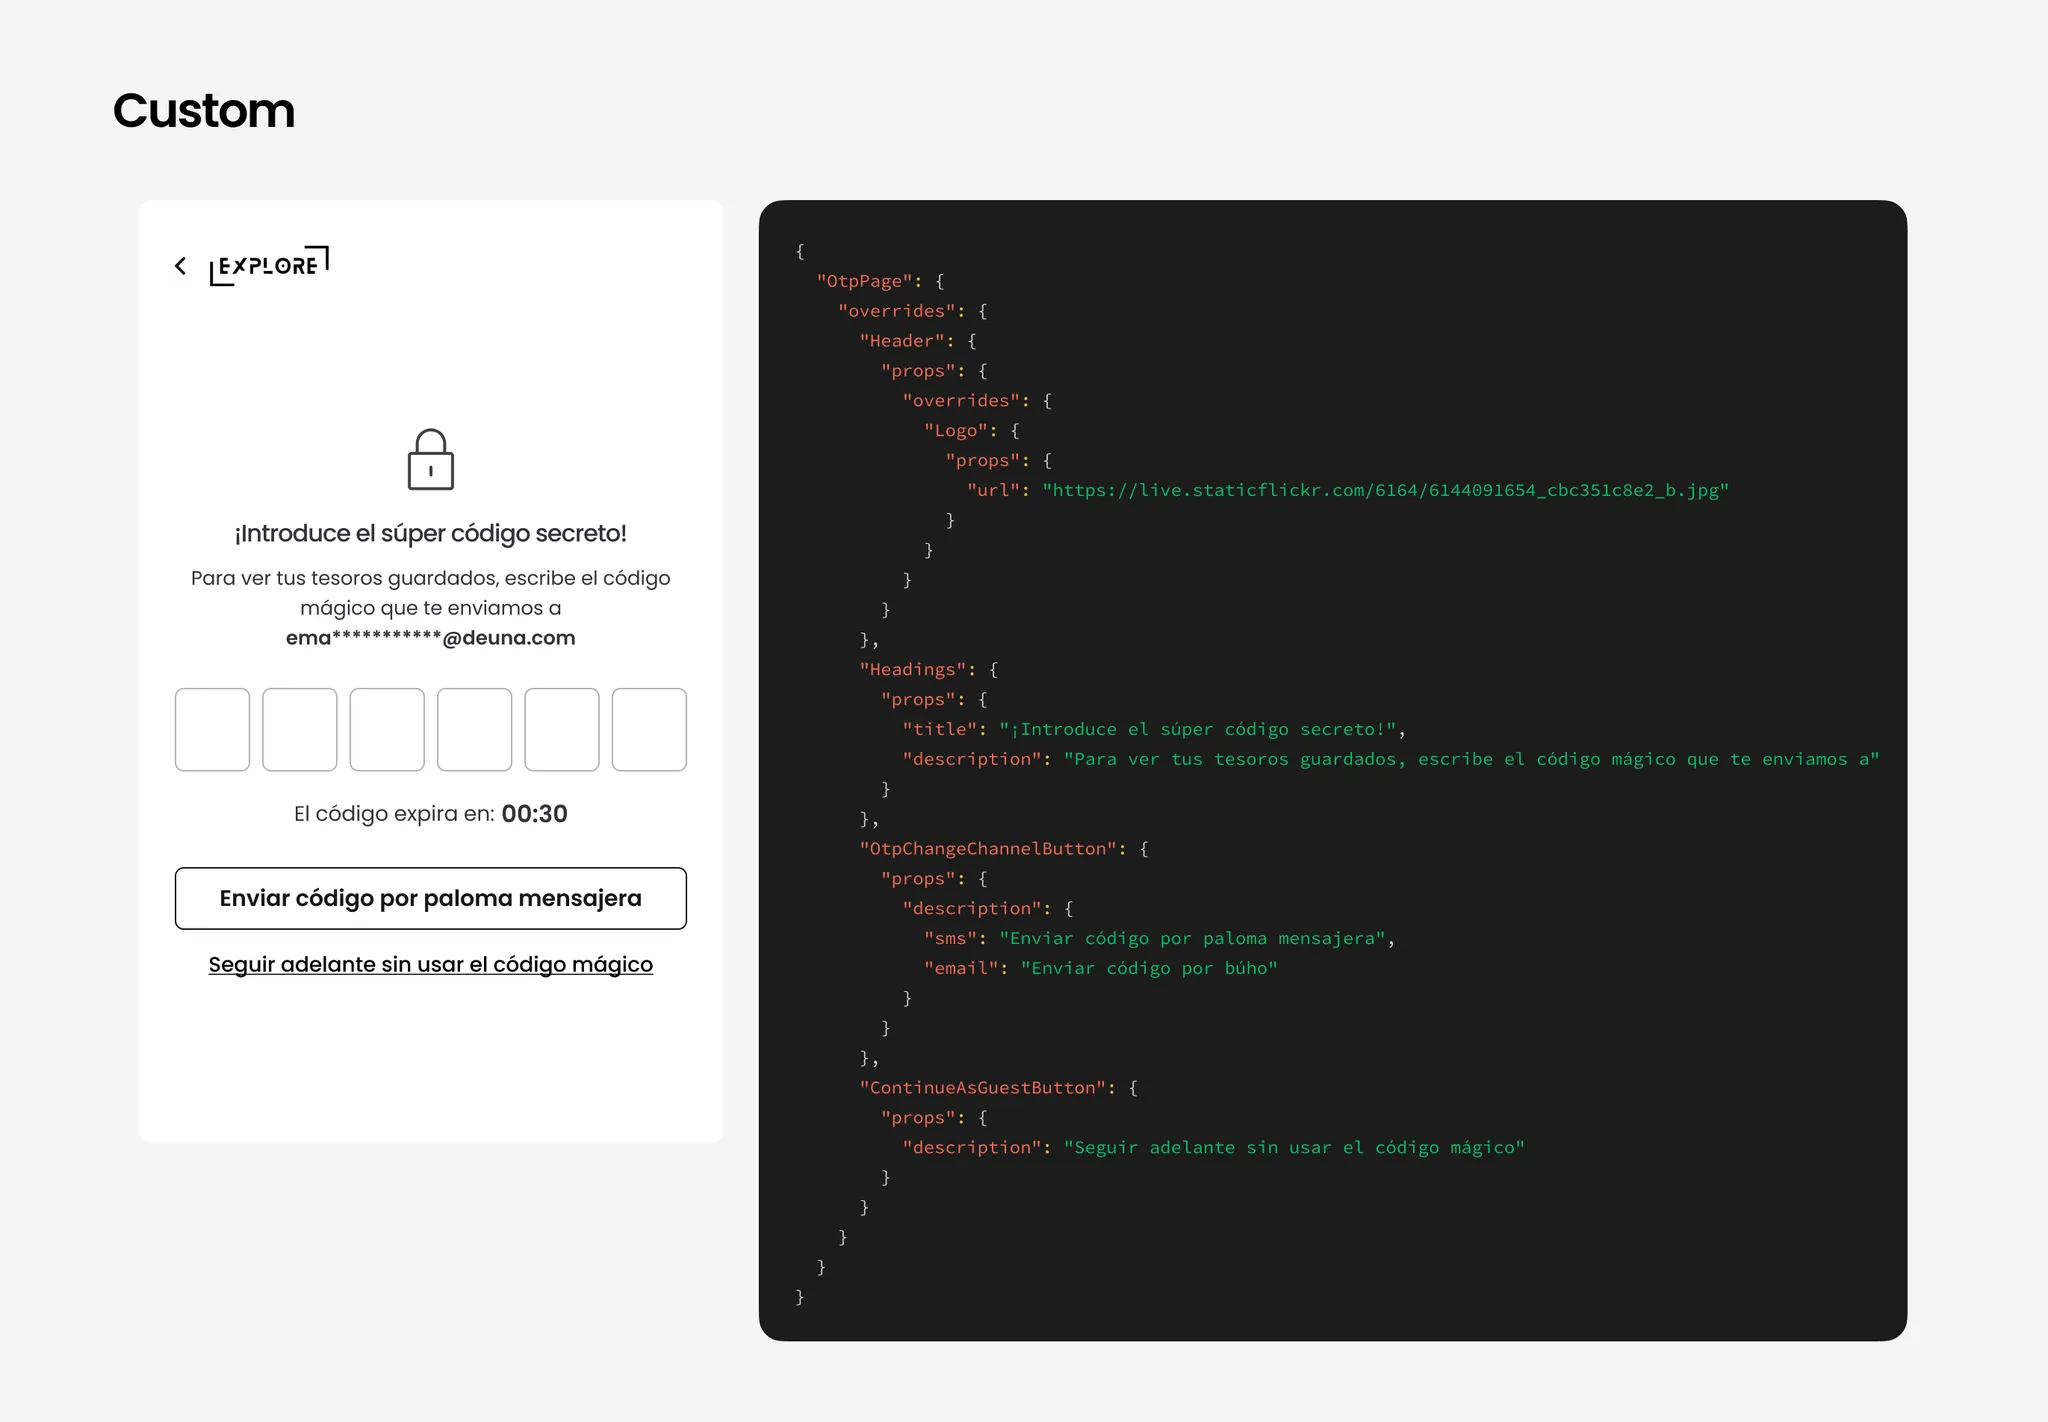Focus the first OTP digit box
The width and height of the screenshot is (2048, 1422).
[x=212, y=729]
